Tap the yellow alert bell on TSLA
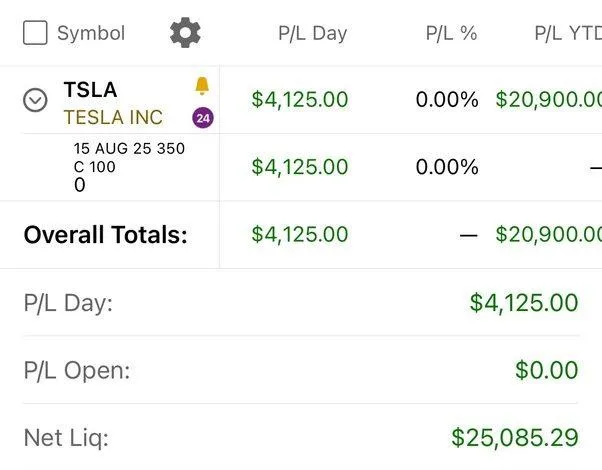Image resolution: width=602 pixels, height=470 pixels. (203, 87)
